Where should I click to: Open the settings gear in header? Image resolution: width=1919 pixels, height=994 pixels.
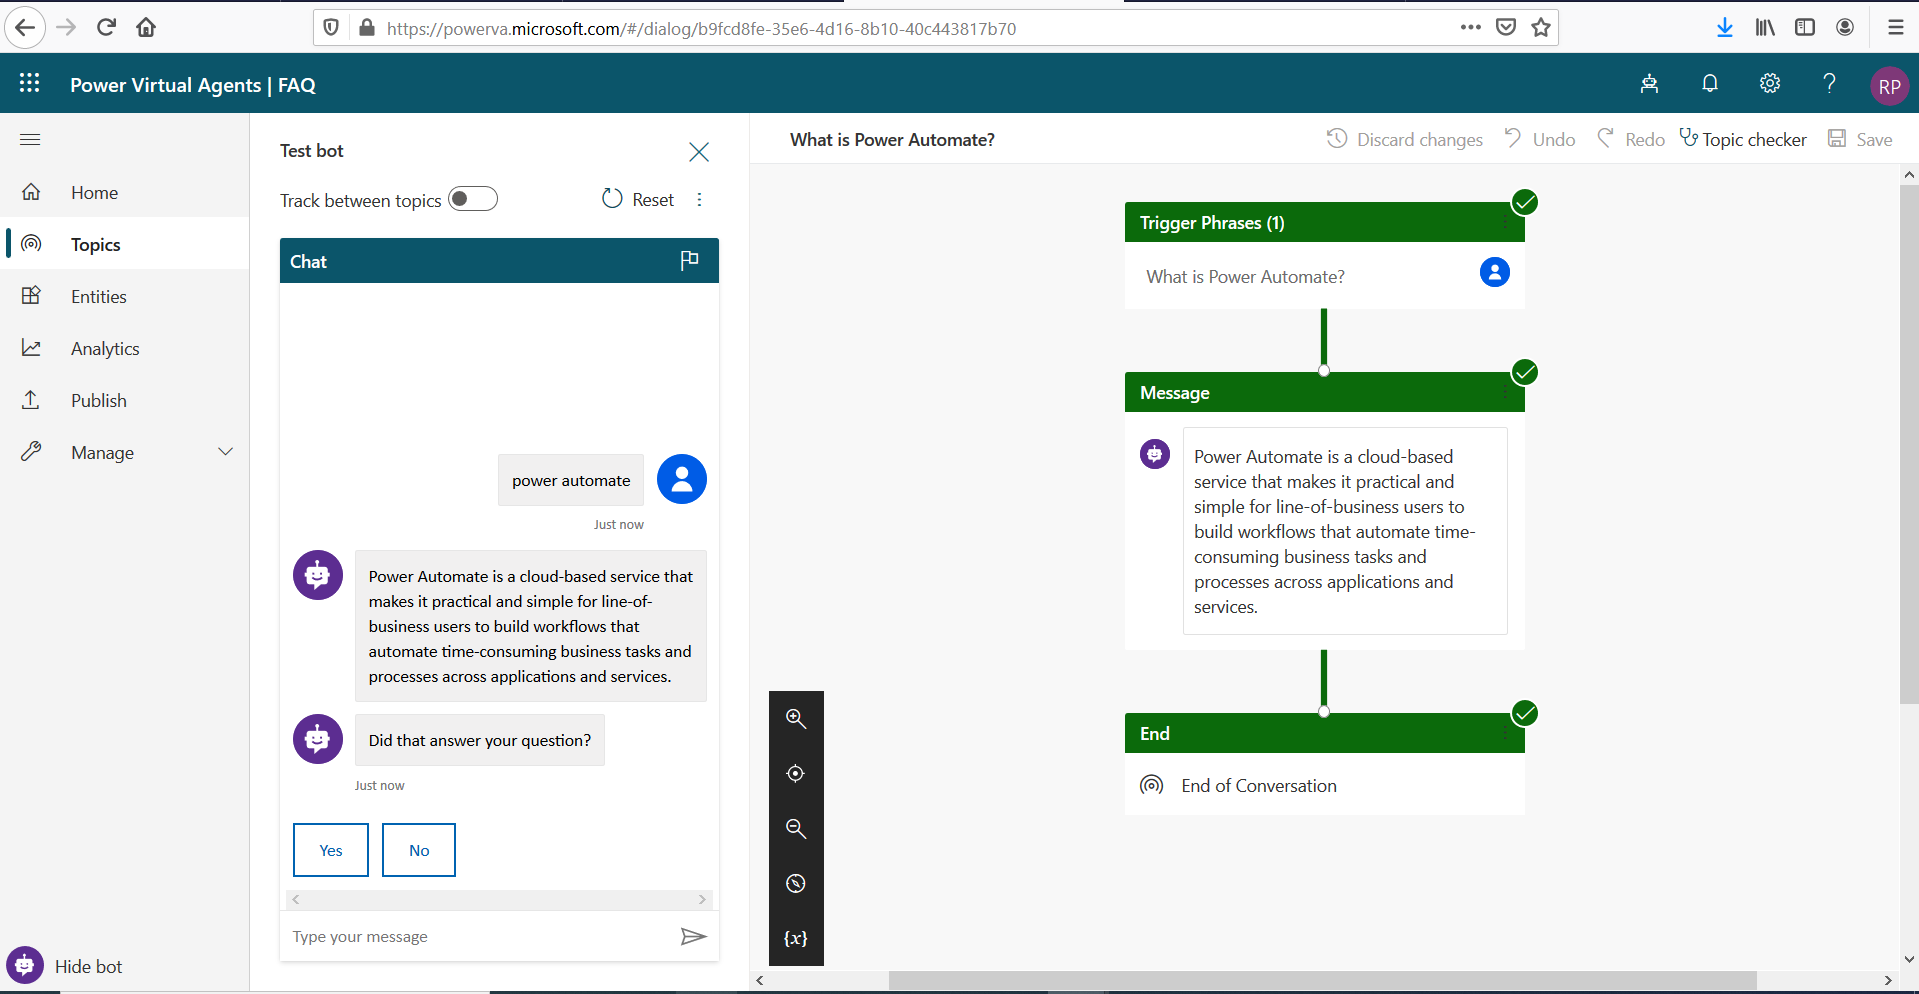[1770, 84]
